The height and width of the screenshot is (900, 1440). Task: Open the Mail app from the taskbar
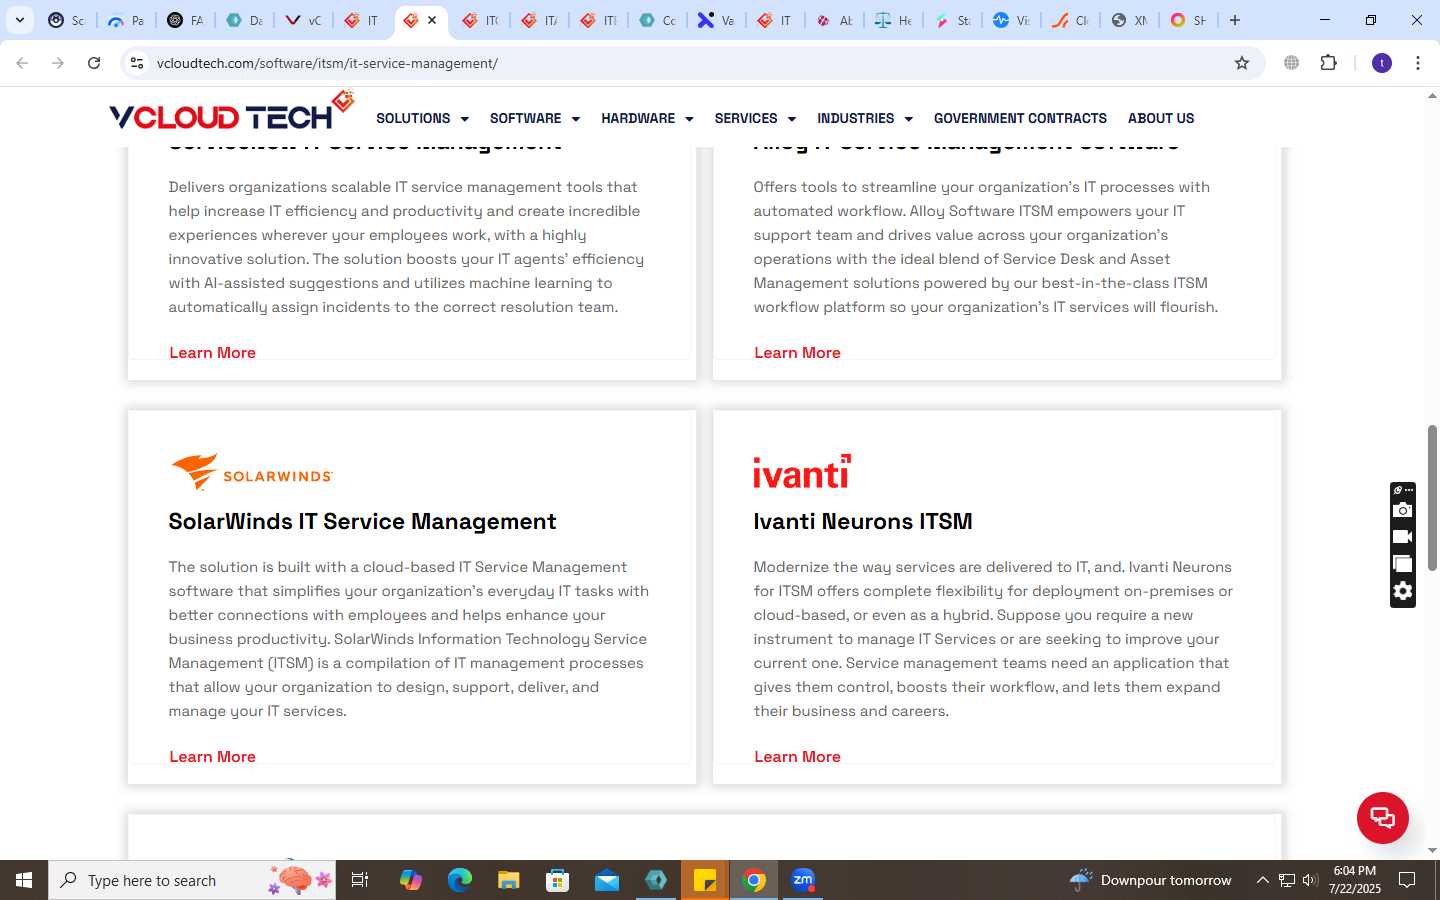pyautogui.click(x=607, y=880)
